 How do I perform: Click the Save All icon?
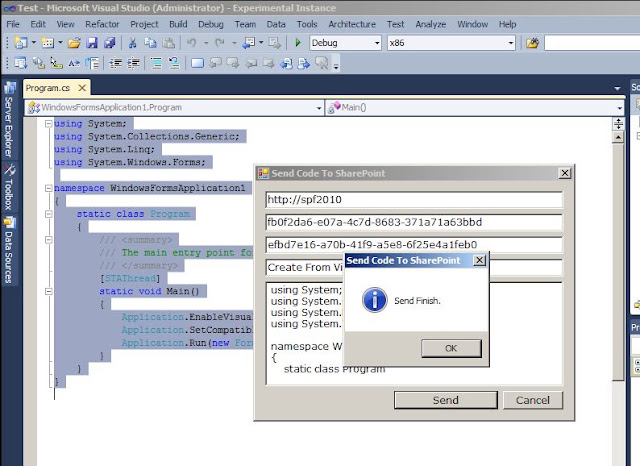tap(109, 42)
